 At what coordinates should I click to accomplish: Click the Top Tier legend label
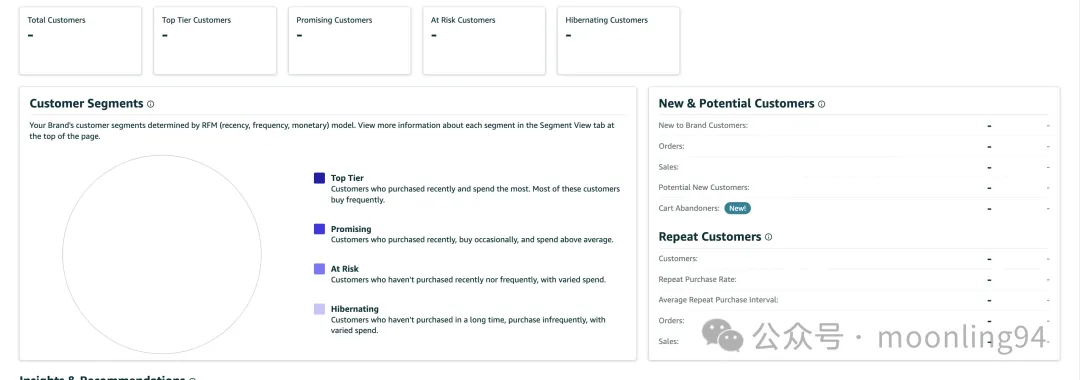point(347,178)
